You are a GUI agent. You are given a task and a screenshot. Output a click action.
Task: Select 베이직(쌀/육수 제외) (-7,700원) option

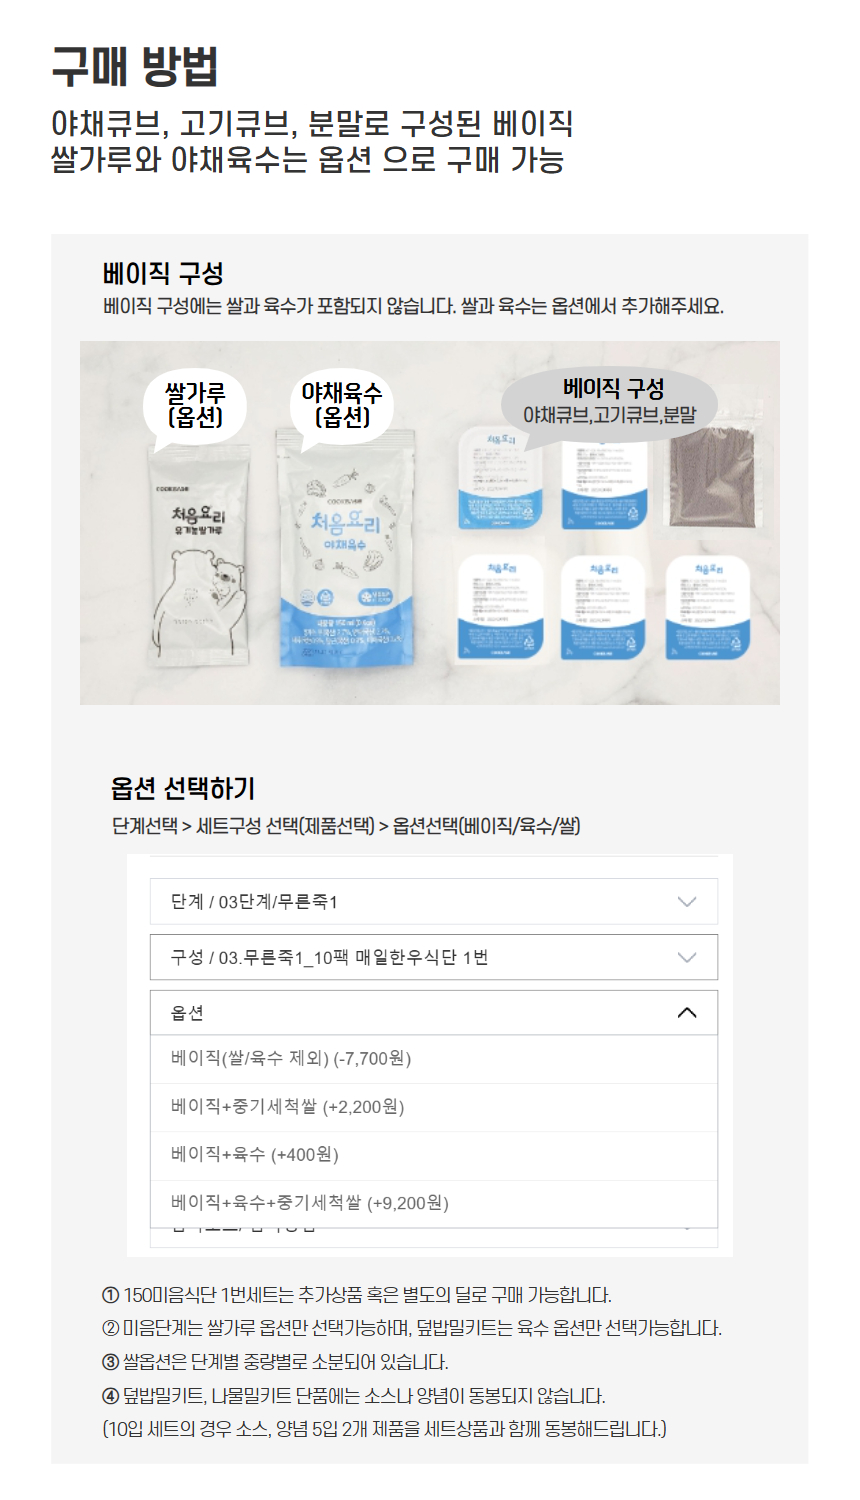(x=434, y=1059)
